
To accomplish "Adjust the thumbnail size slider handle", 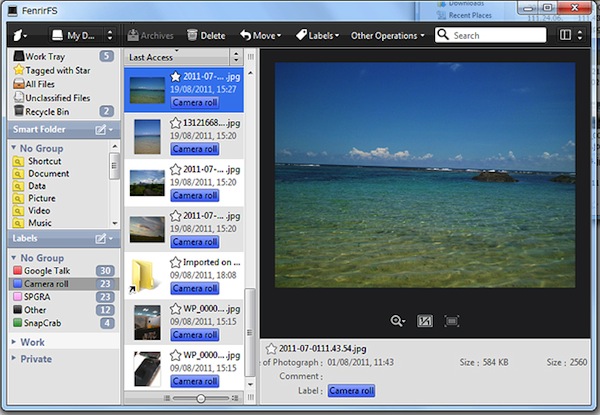I will click(x=201, y=399).
